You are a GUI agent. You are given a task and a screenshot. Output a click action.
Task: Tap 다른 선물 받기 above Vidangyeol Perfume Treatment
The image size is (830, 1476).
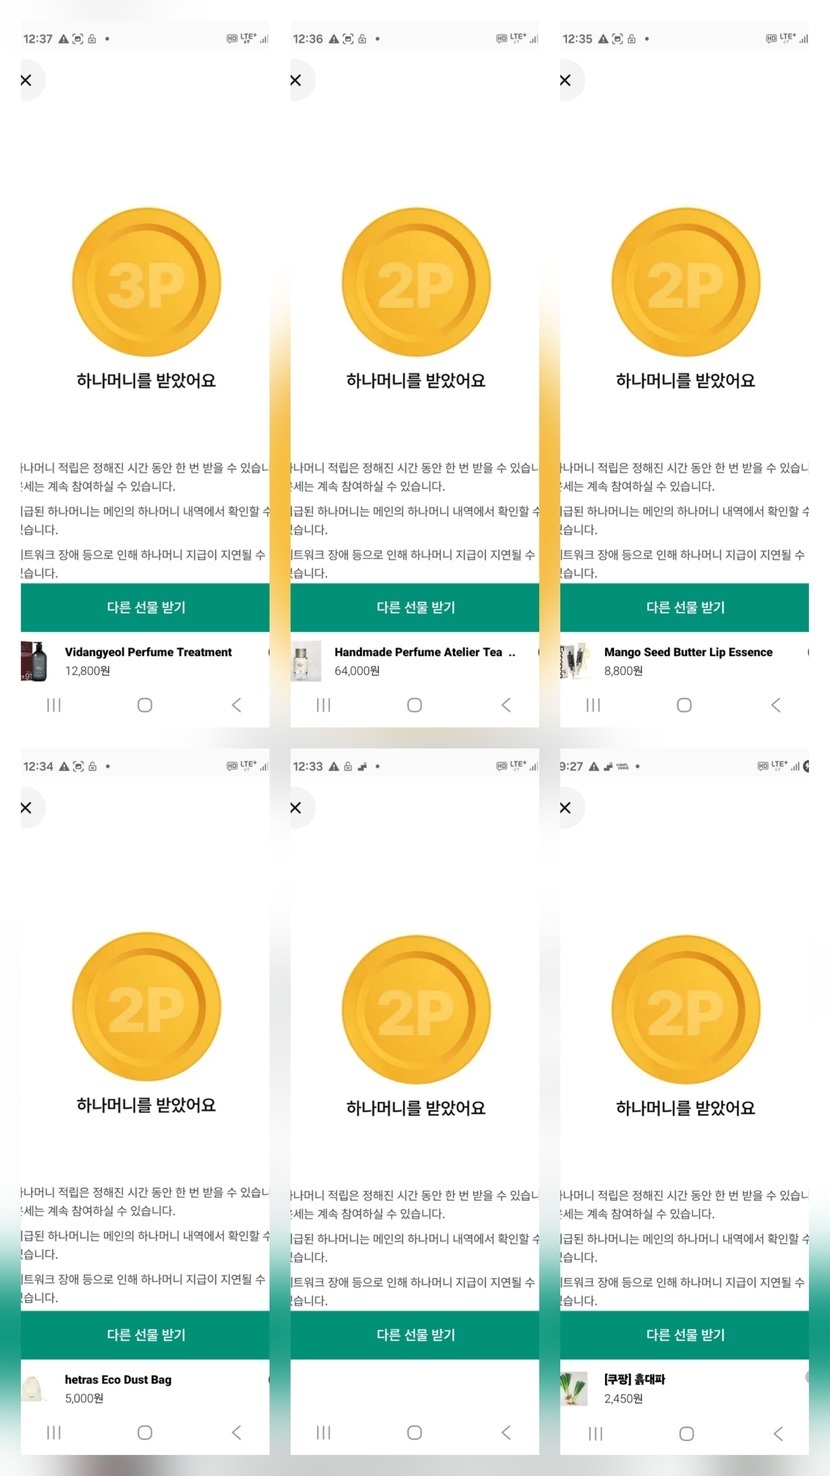click(146, 607)
